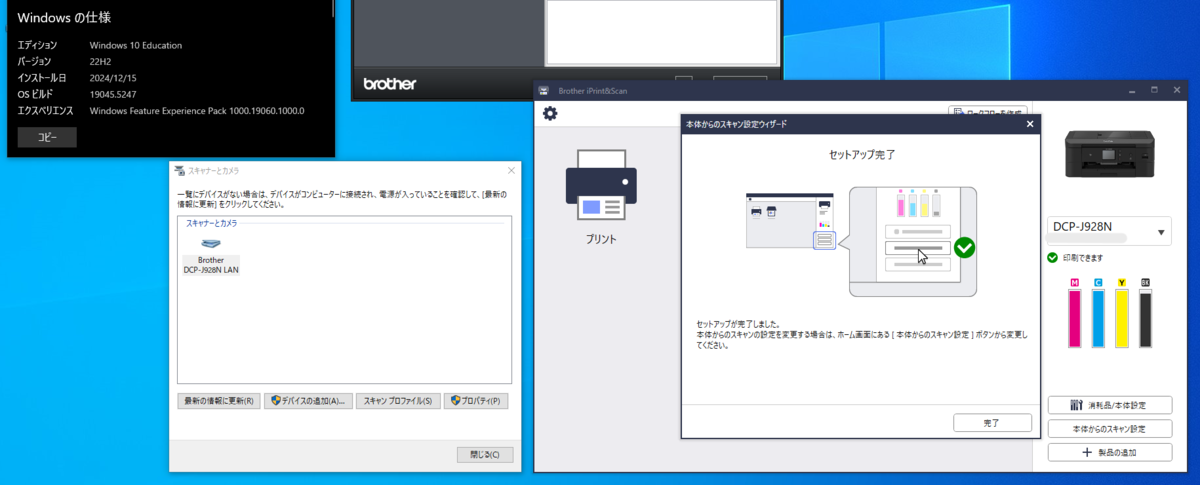The width and height of the screenshot is (1200, 485).
Task: Click the brother logo in background window
Action: coord(389,84)
